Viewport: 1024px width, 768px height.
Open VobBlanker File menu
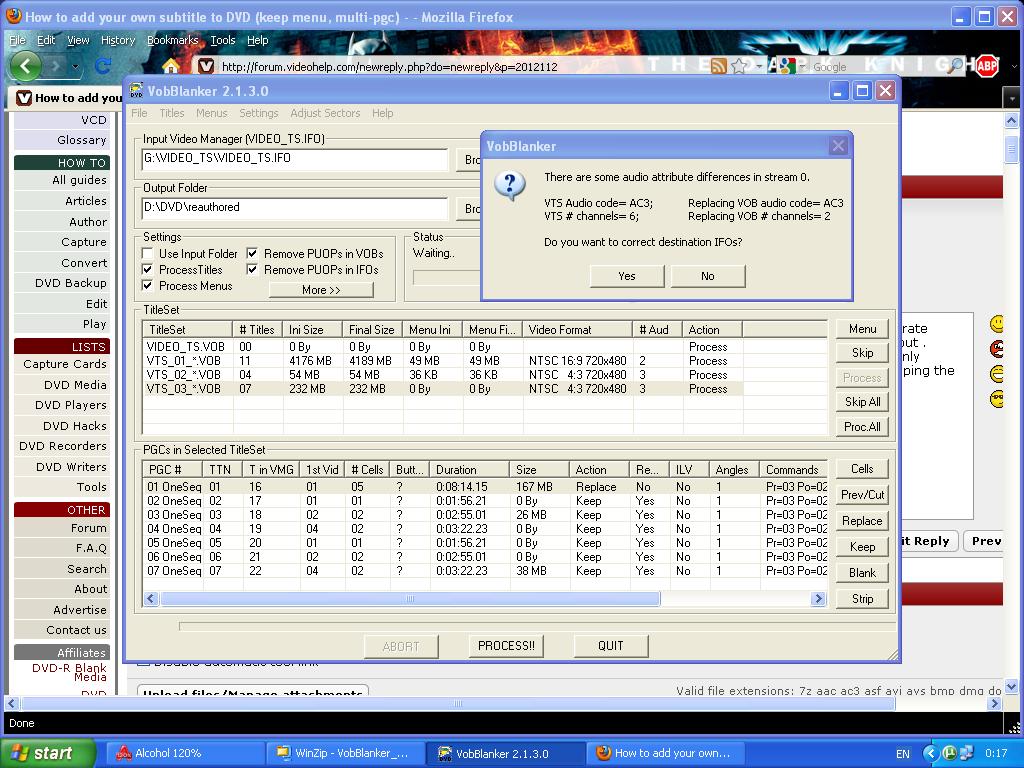point(139,113)
